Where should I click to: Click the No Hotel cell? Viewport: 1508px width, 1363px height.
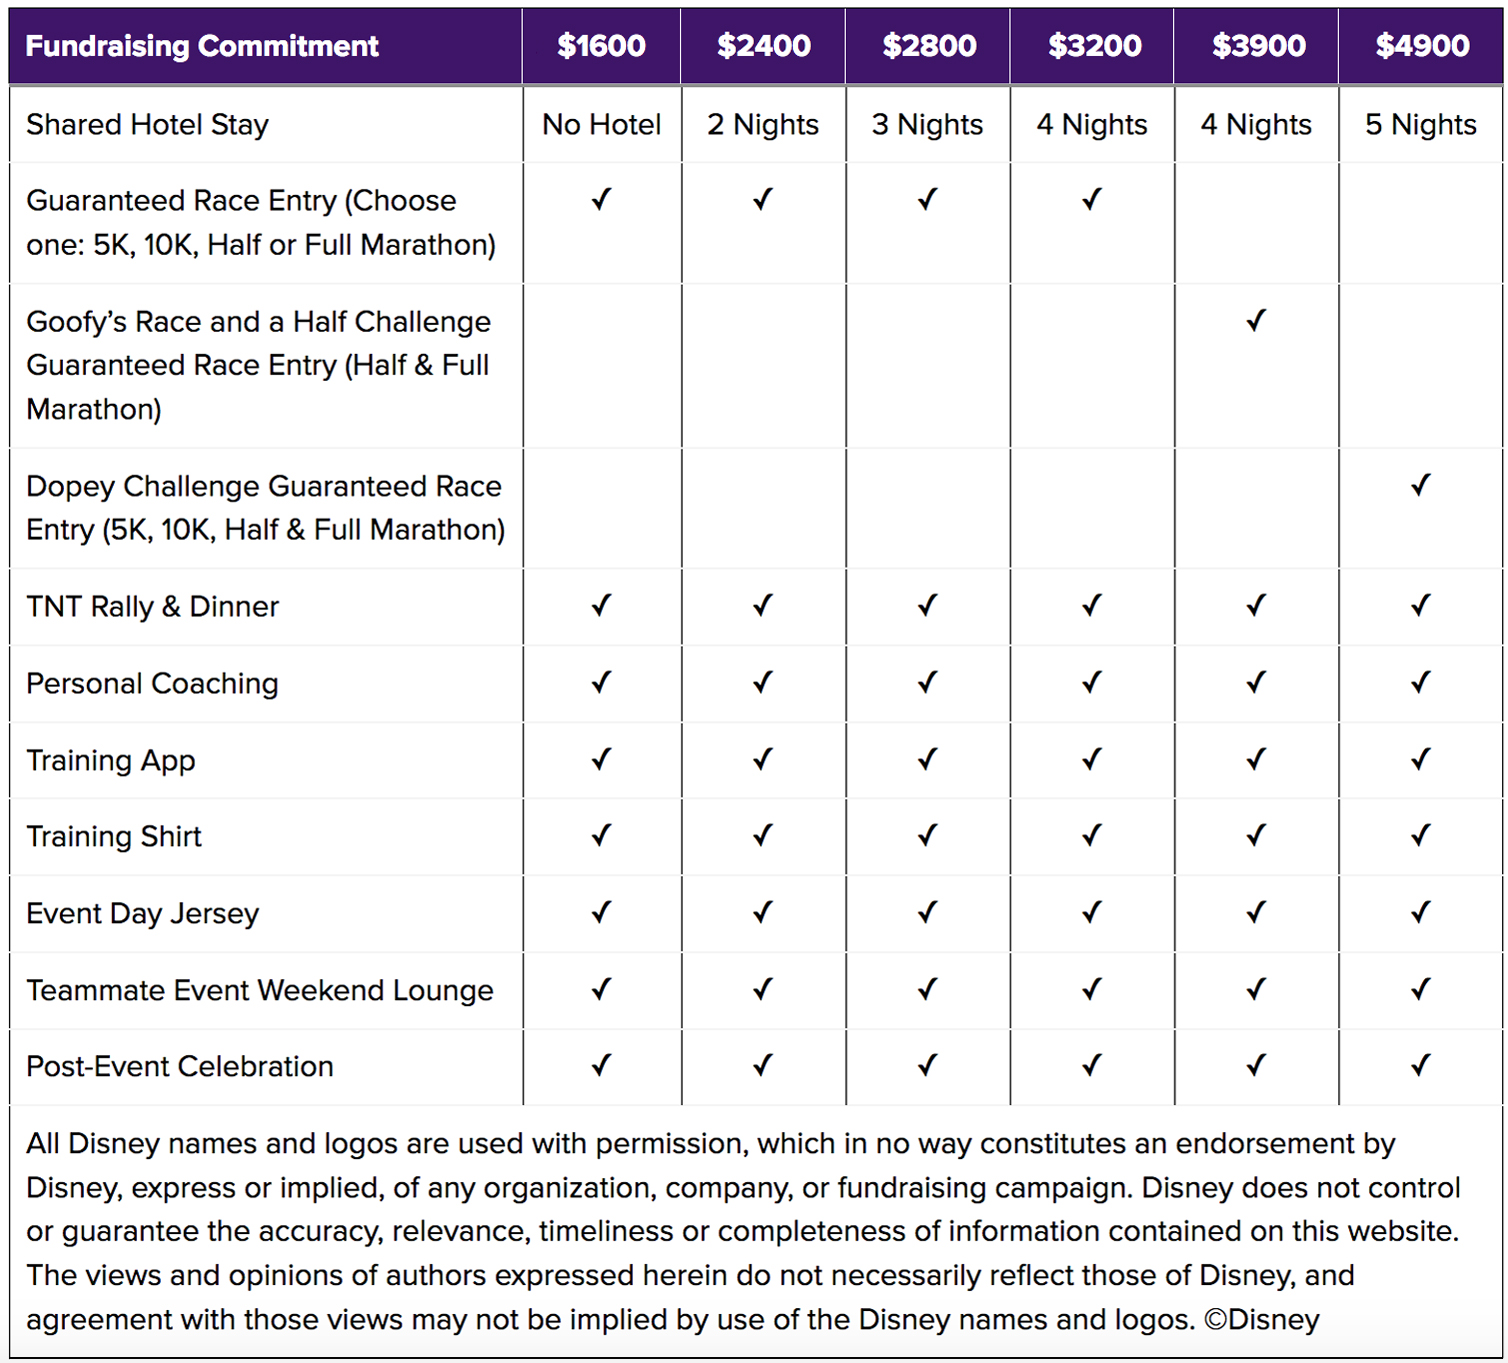point(602,124)
